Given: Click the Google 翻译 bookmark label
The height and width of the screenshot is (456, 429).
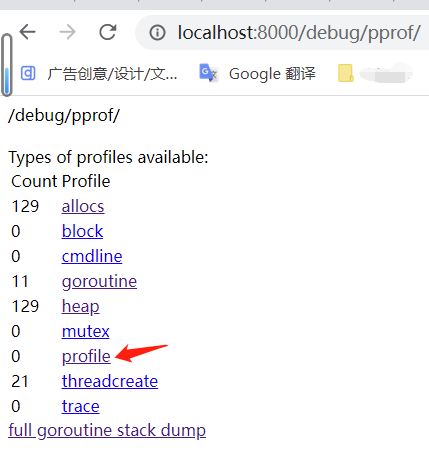Looking at the screenshot, I should pyautogui.click(x=272, y=74).
